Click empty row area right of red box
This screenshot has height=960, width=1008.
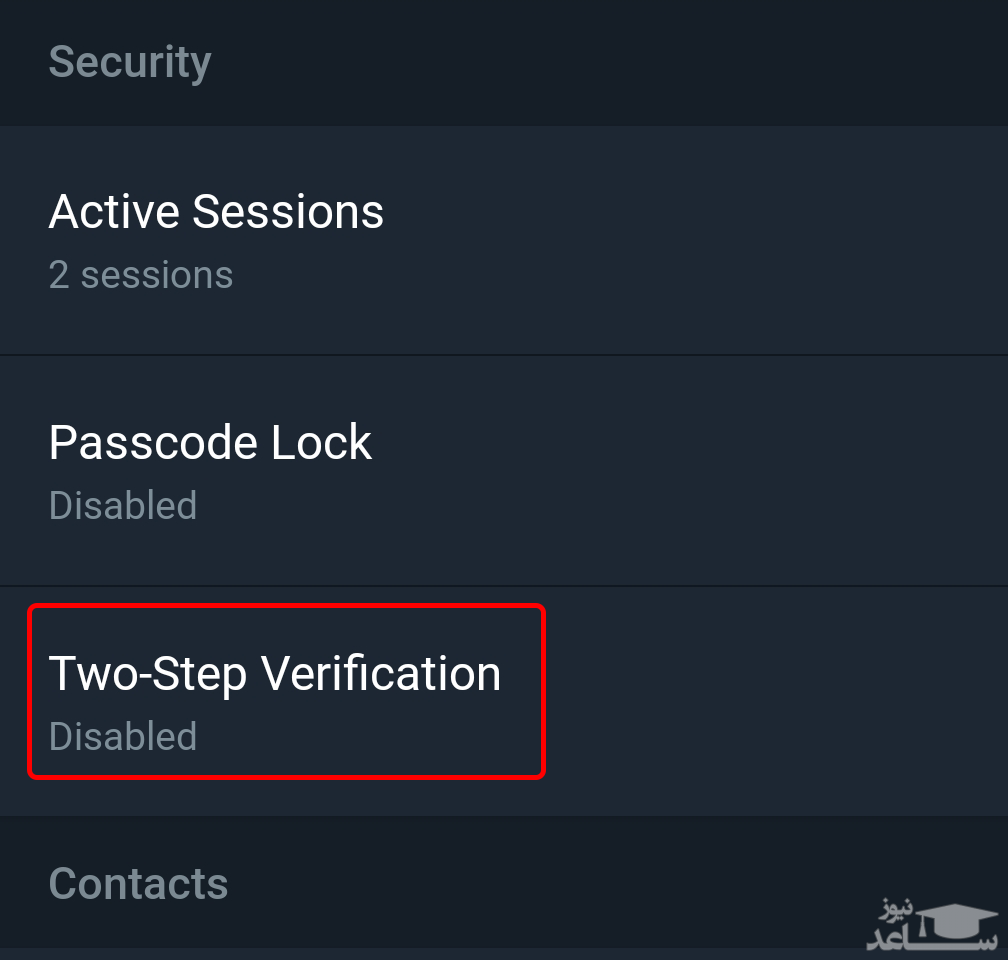tap(780, 700)
